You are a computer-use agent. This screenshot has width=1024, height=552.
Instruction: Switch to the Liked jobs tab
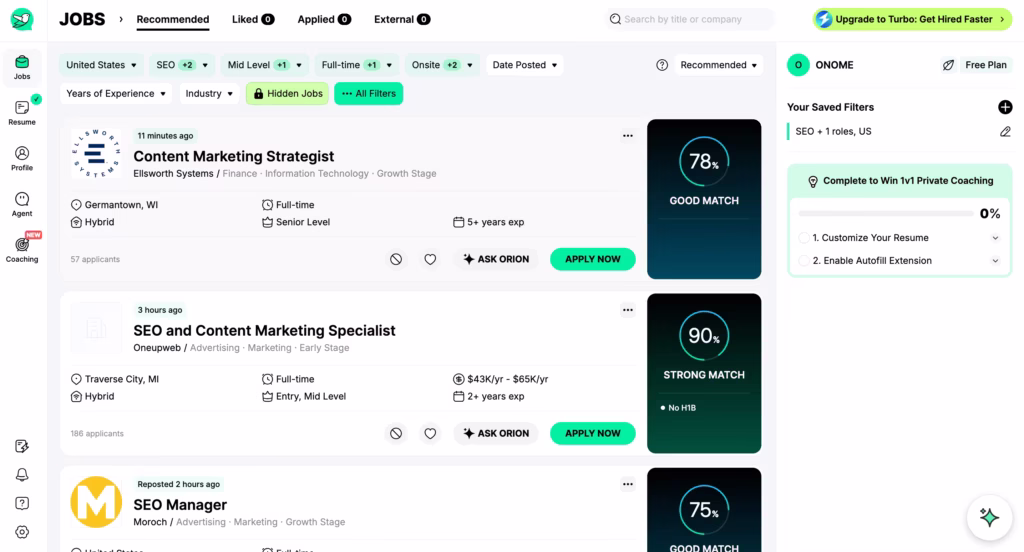(252, 19)
